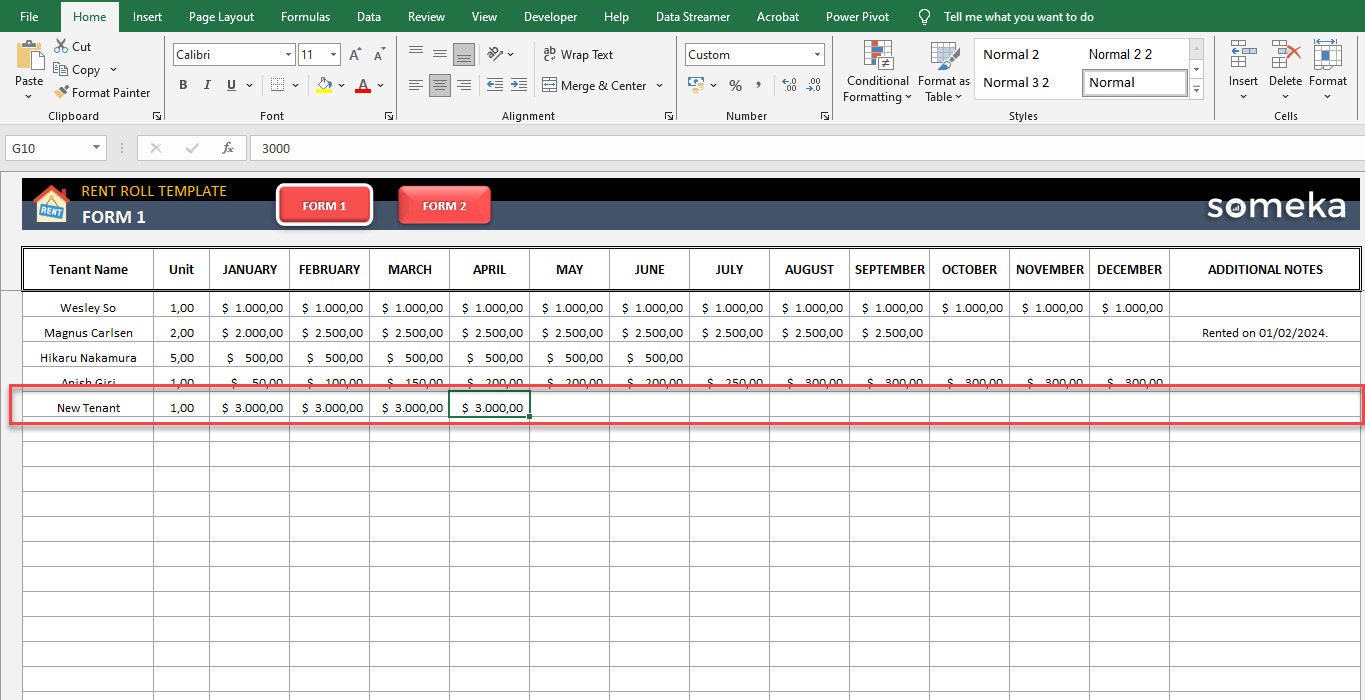Open the Custom number format dropdown

(817, 54)
